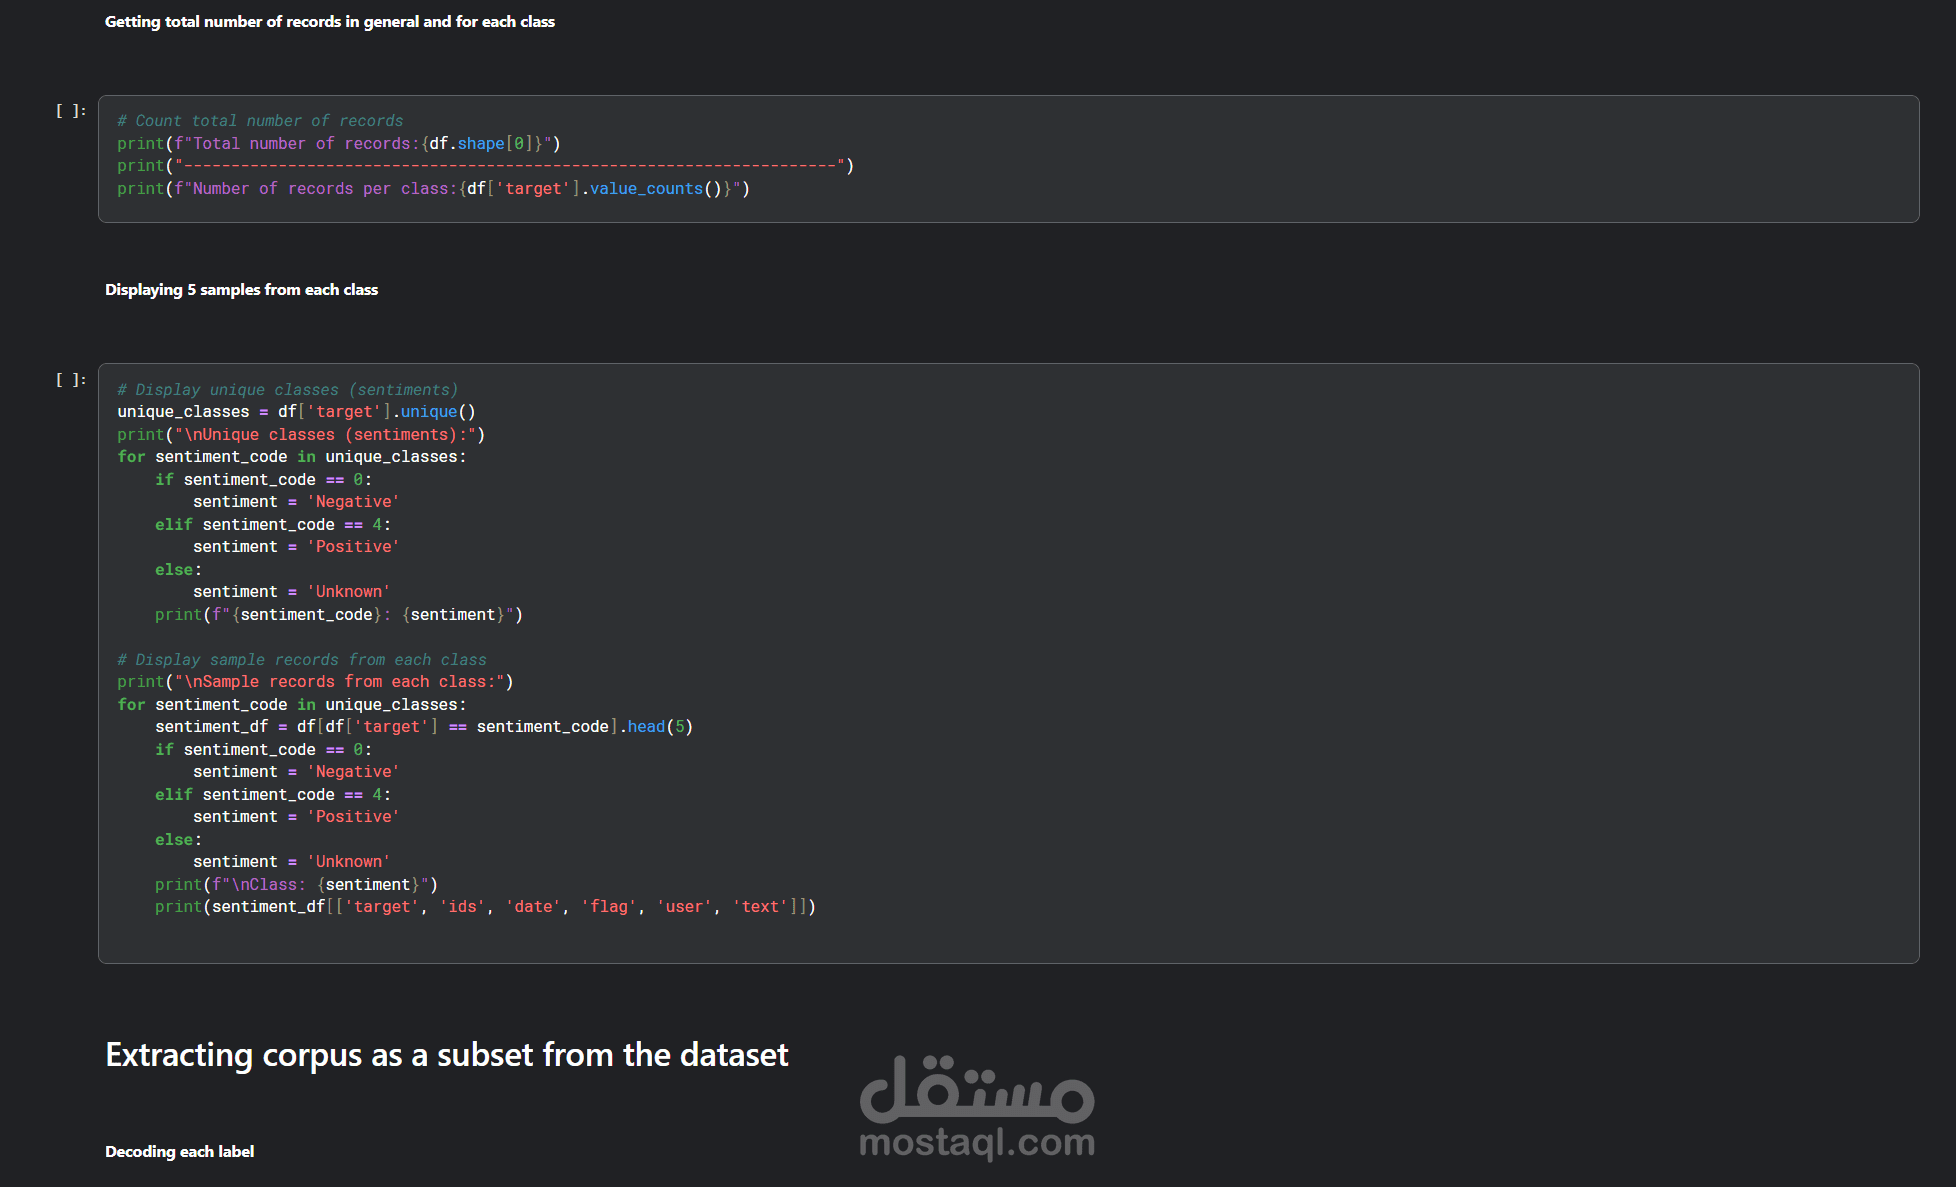Click the 'Count total number of records' comment

click(x=260, y=121)
